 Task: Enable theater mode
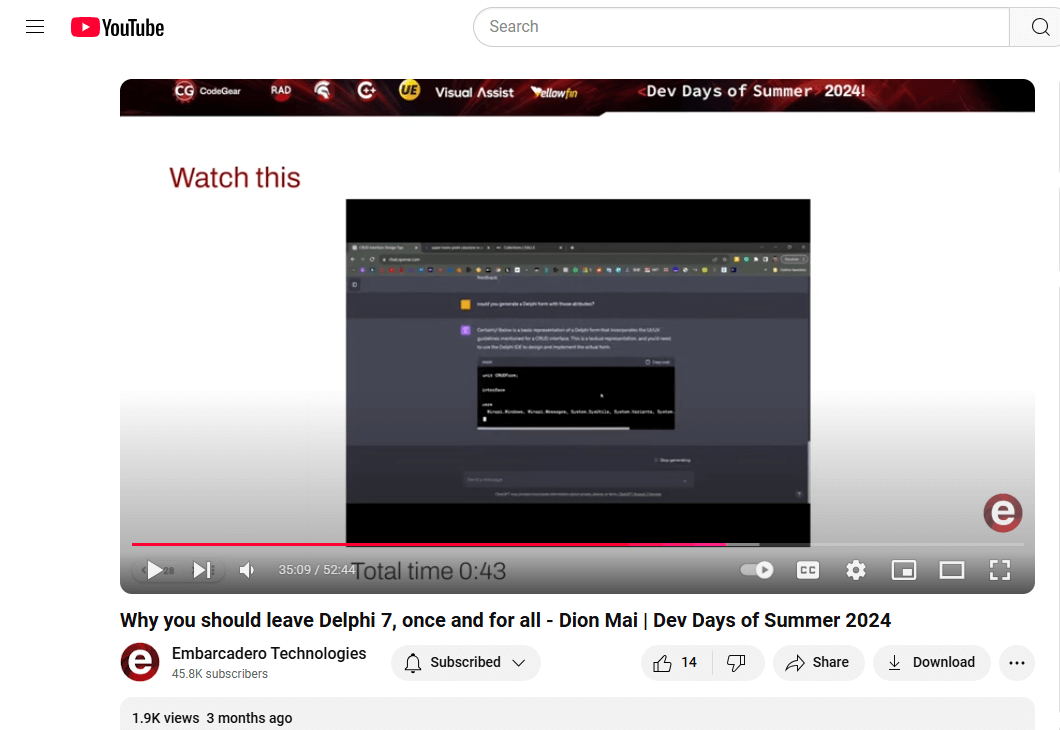[x=952, y=570]
